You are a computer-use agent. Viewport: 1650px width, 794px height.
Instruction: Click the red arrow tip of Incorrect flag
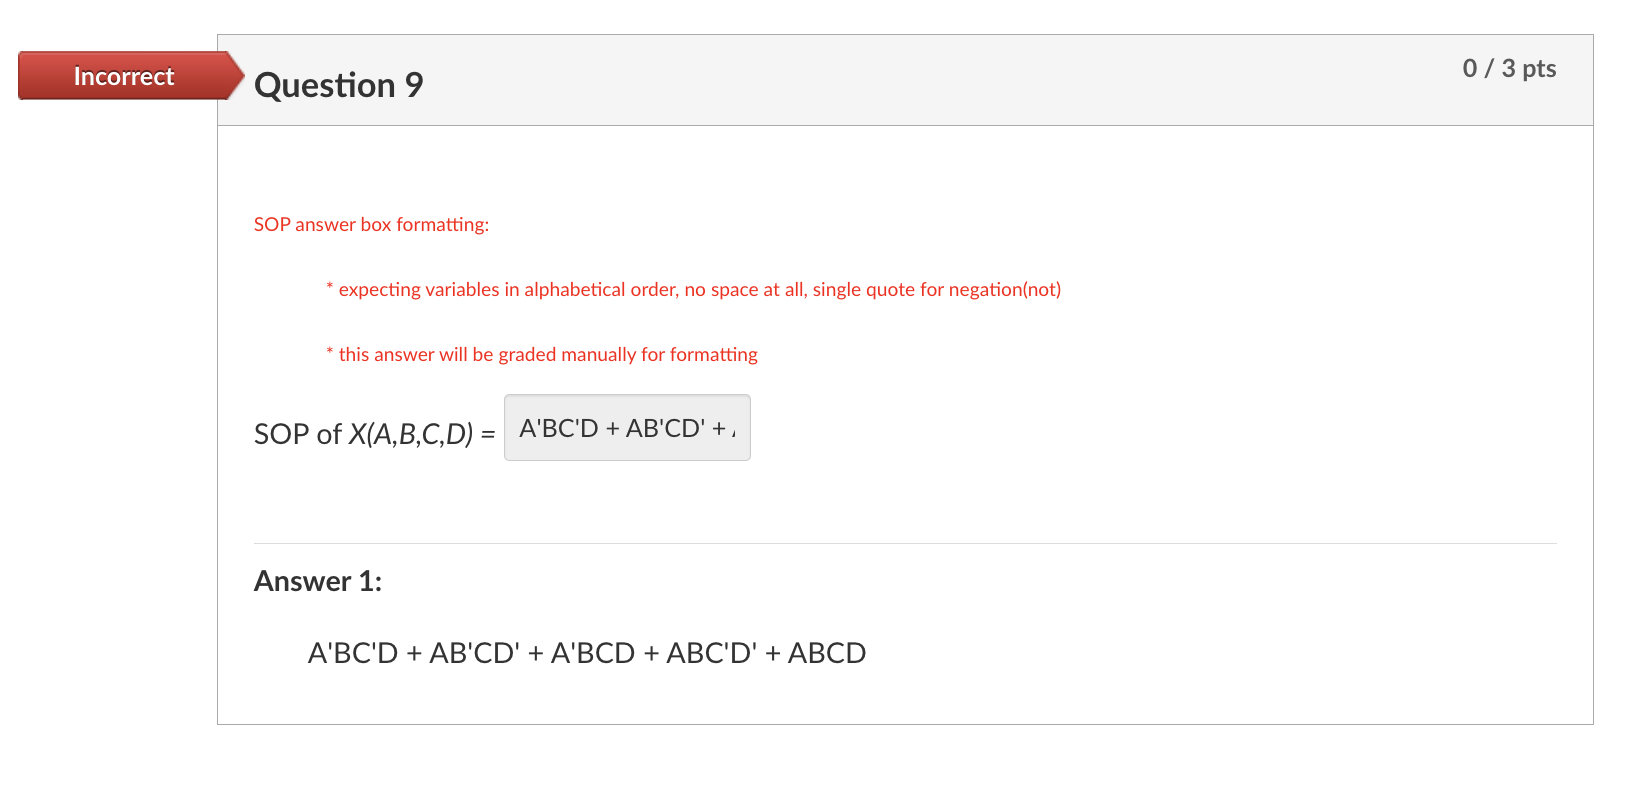coord(238,75)
